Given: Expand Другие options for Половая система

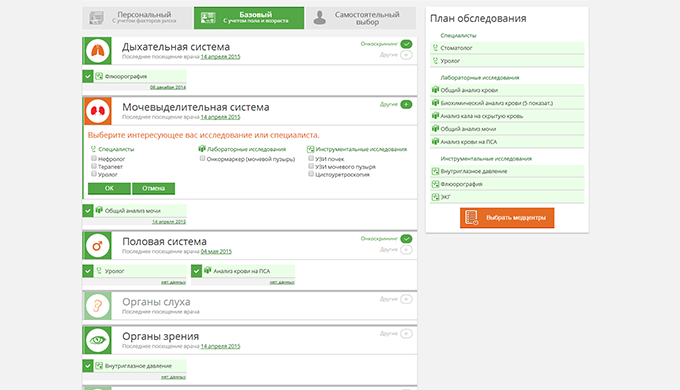Looking at the screenshot, I should point(406,250).
